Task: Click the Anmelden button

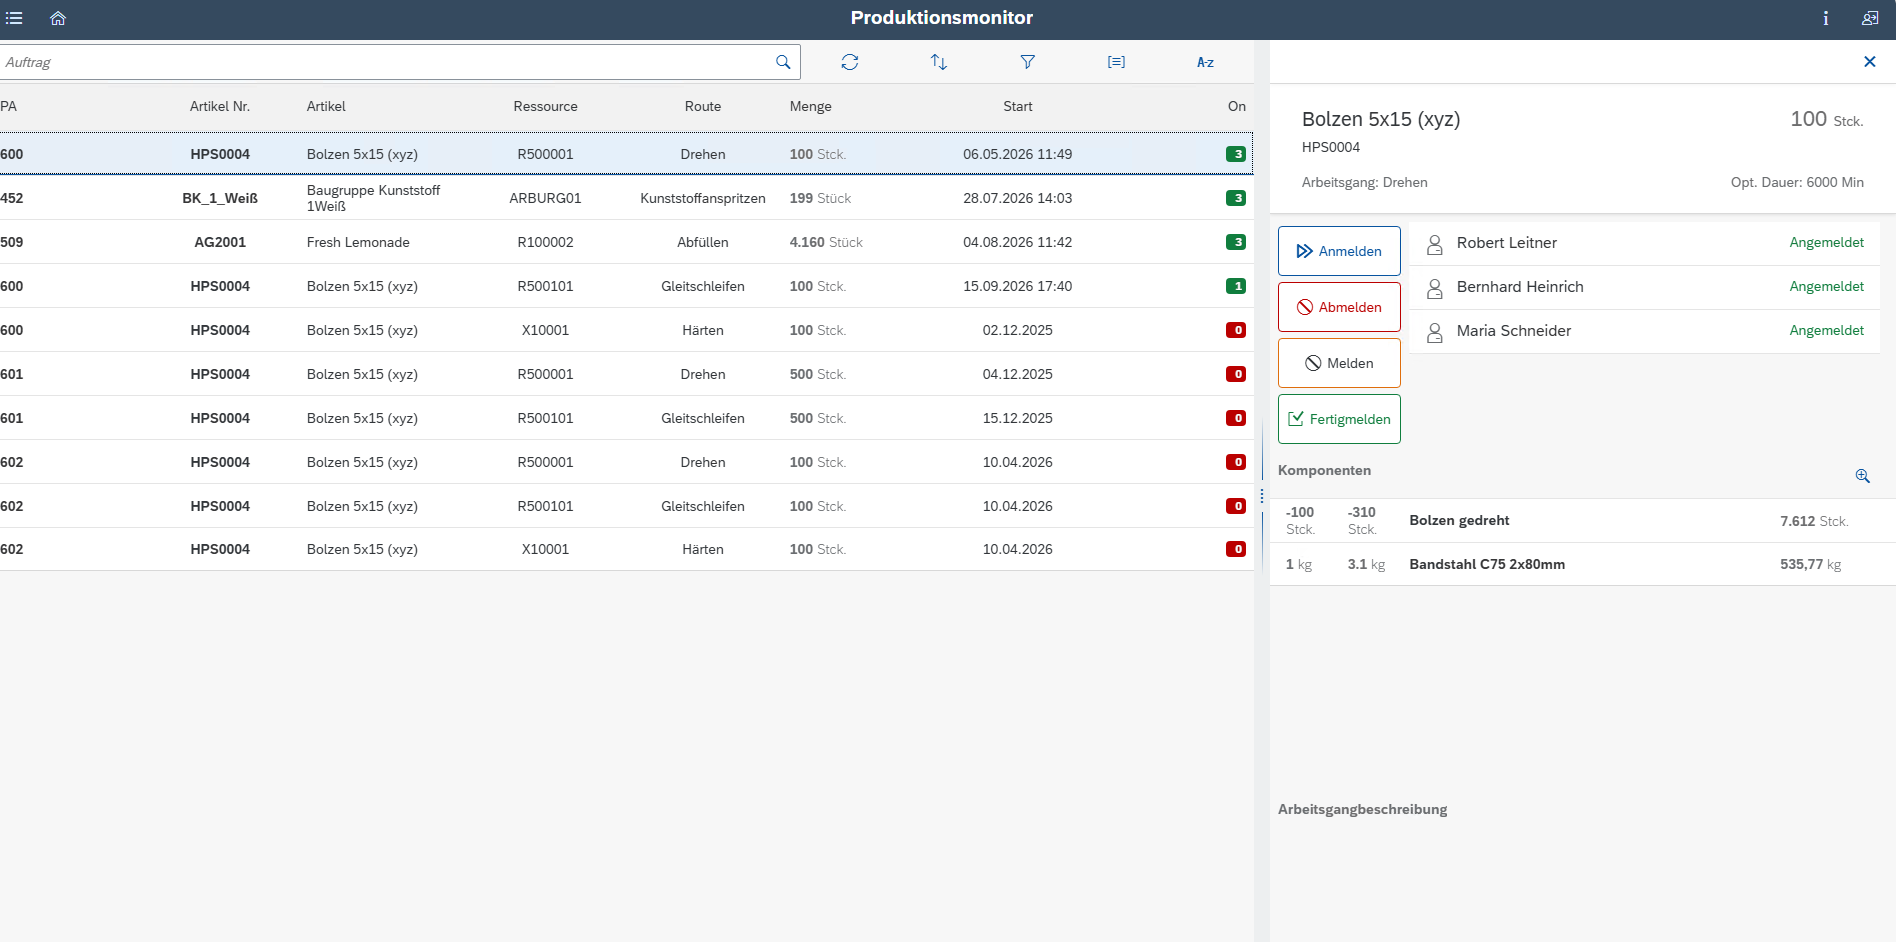Action: coord(1339,251)
